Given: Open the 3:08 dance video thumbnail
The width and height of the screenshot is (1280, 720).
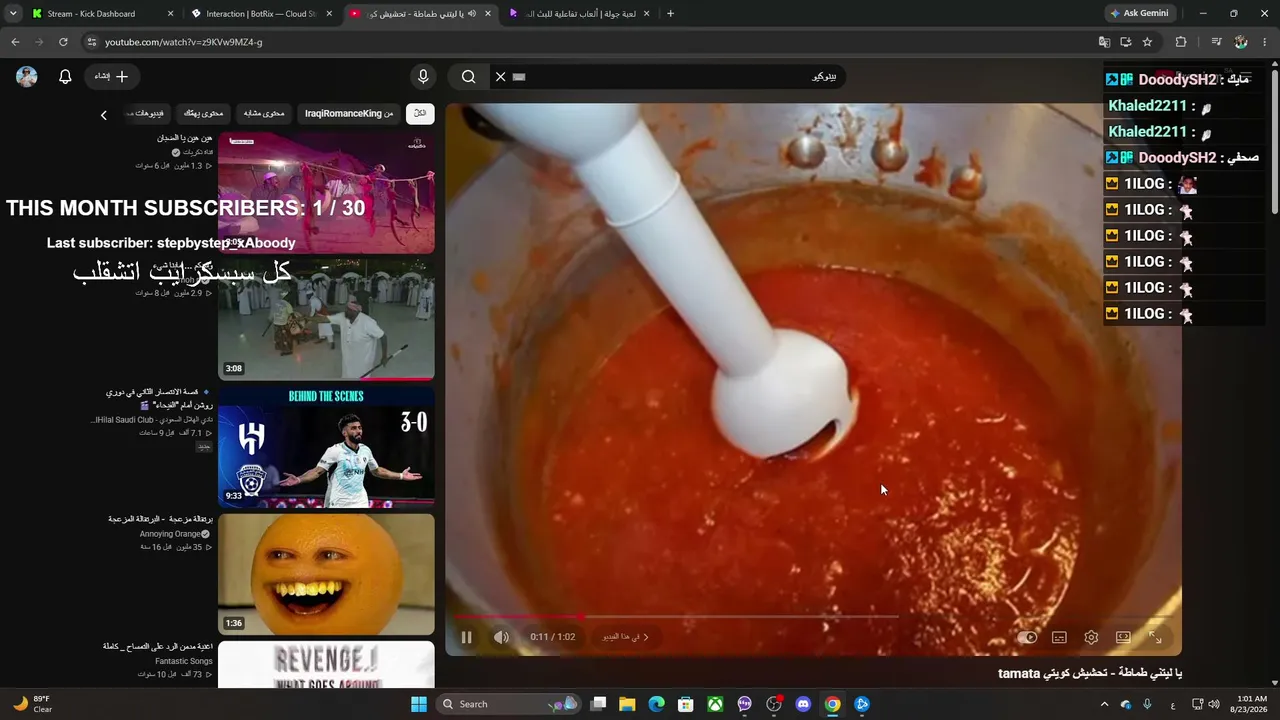Looking at the screenshot, I should 326,319.
